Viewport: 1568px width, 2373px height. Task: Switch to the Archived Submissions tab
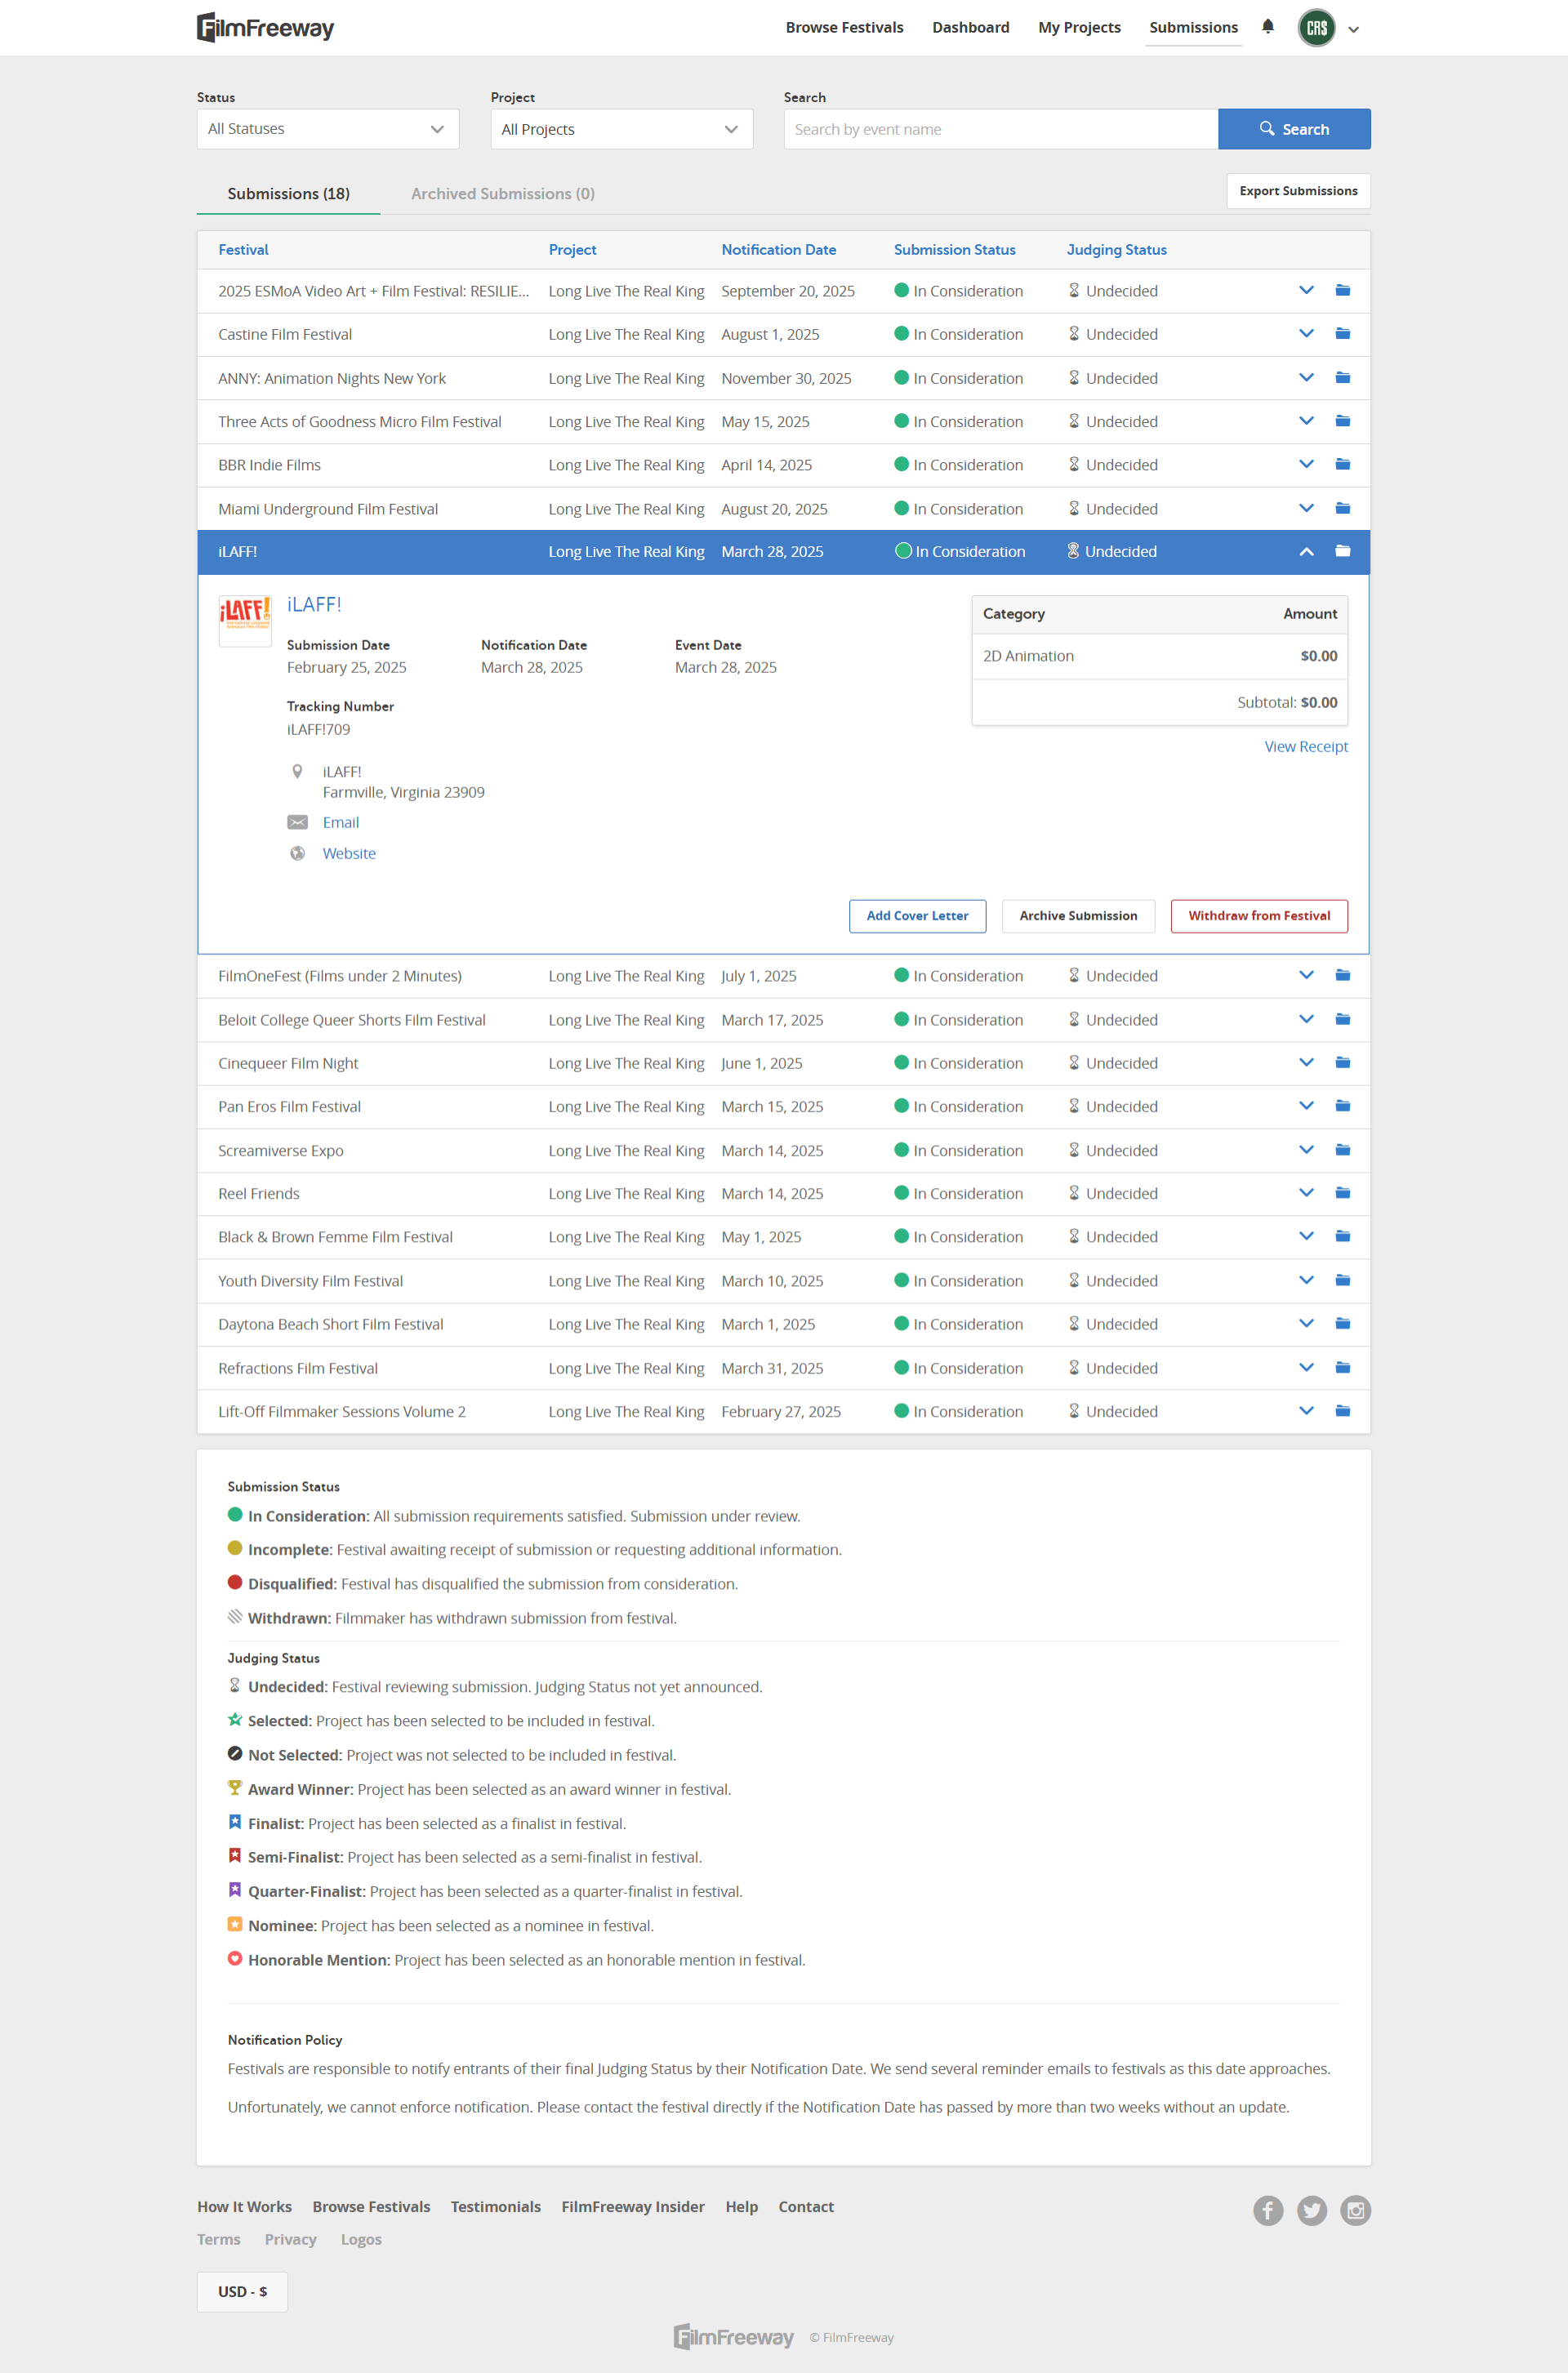[x=502, y=194]
